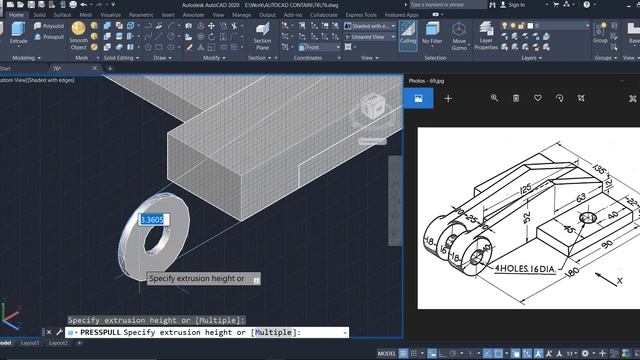This screenshot has width=640, height=360.
Task: Switch to the Surface ribbon tab
Action: click(62, 15)
